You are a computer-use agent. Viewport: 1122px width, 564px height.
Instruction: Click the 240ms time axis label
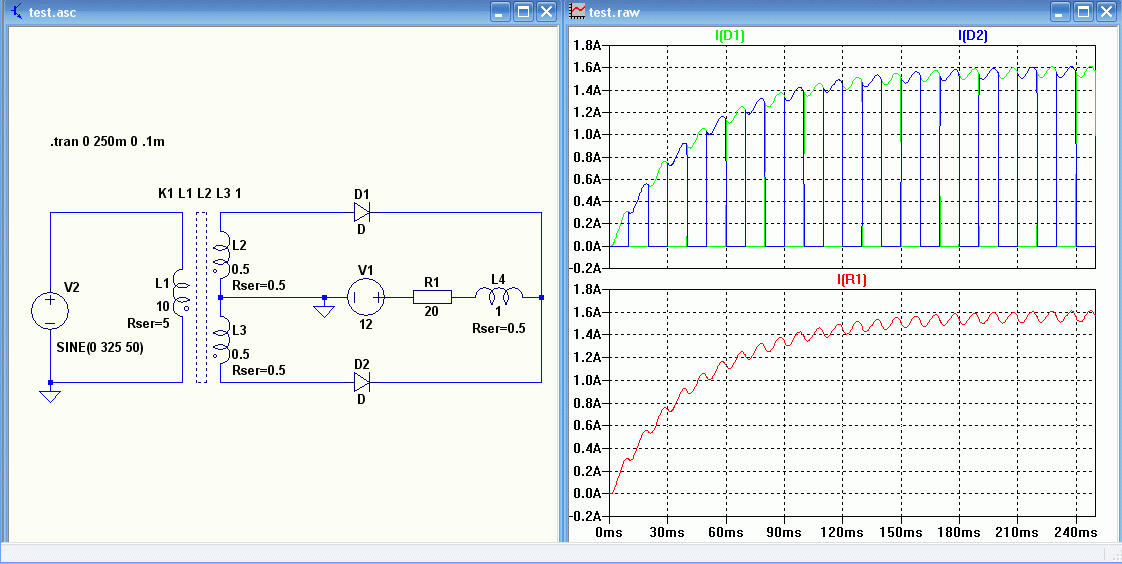click(1076, 533)
